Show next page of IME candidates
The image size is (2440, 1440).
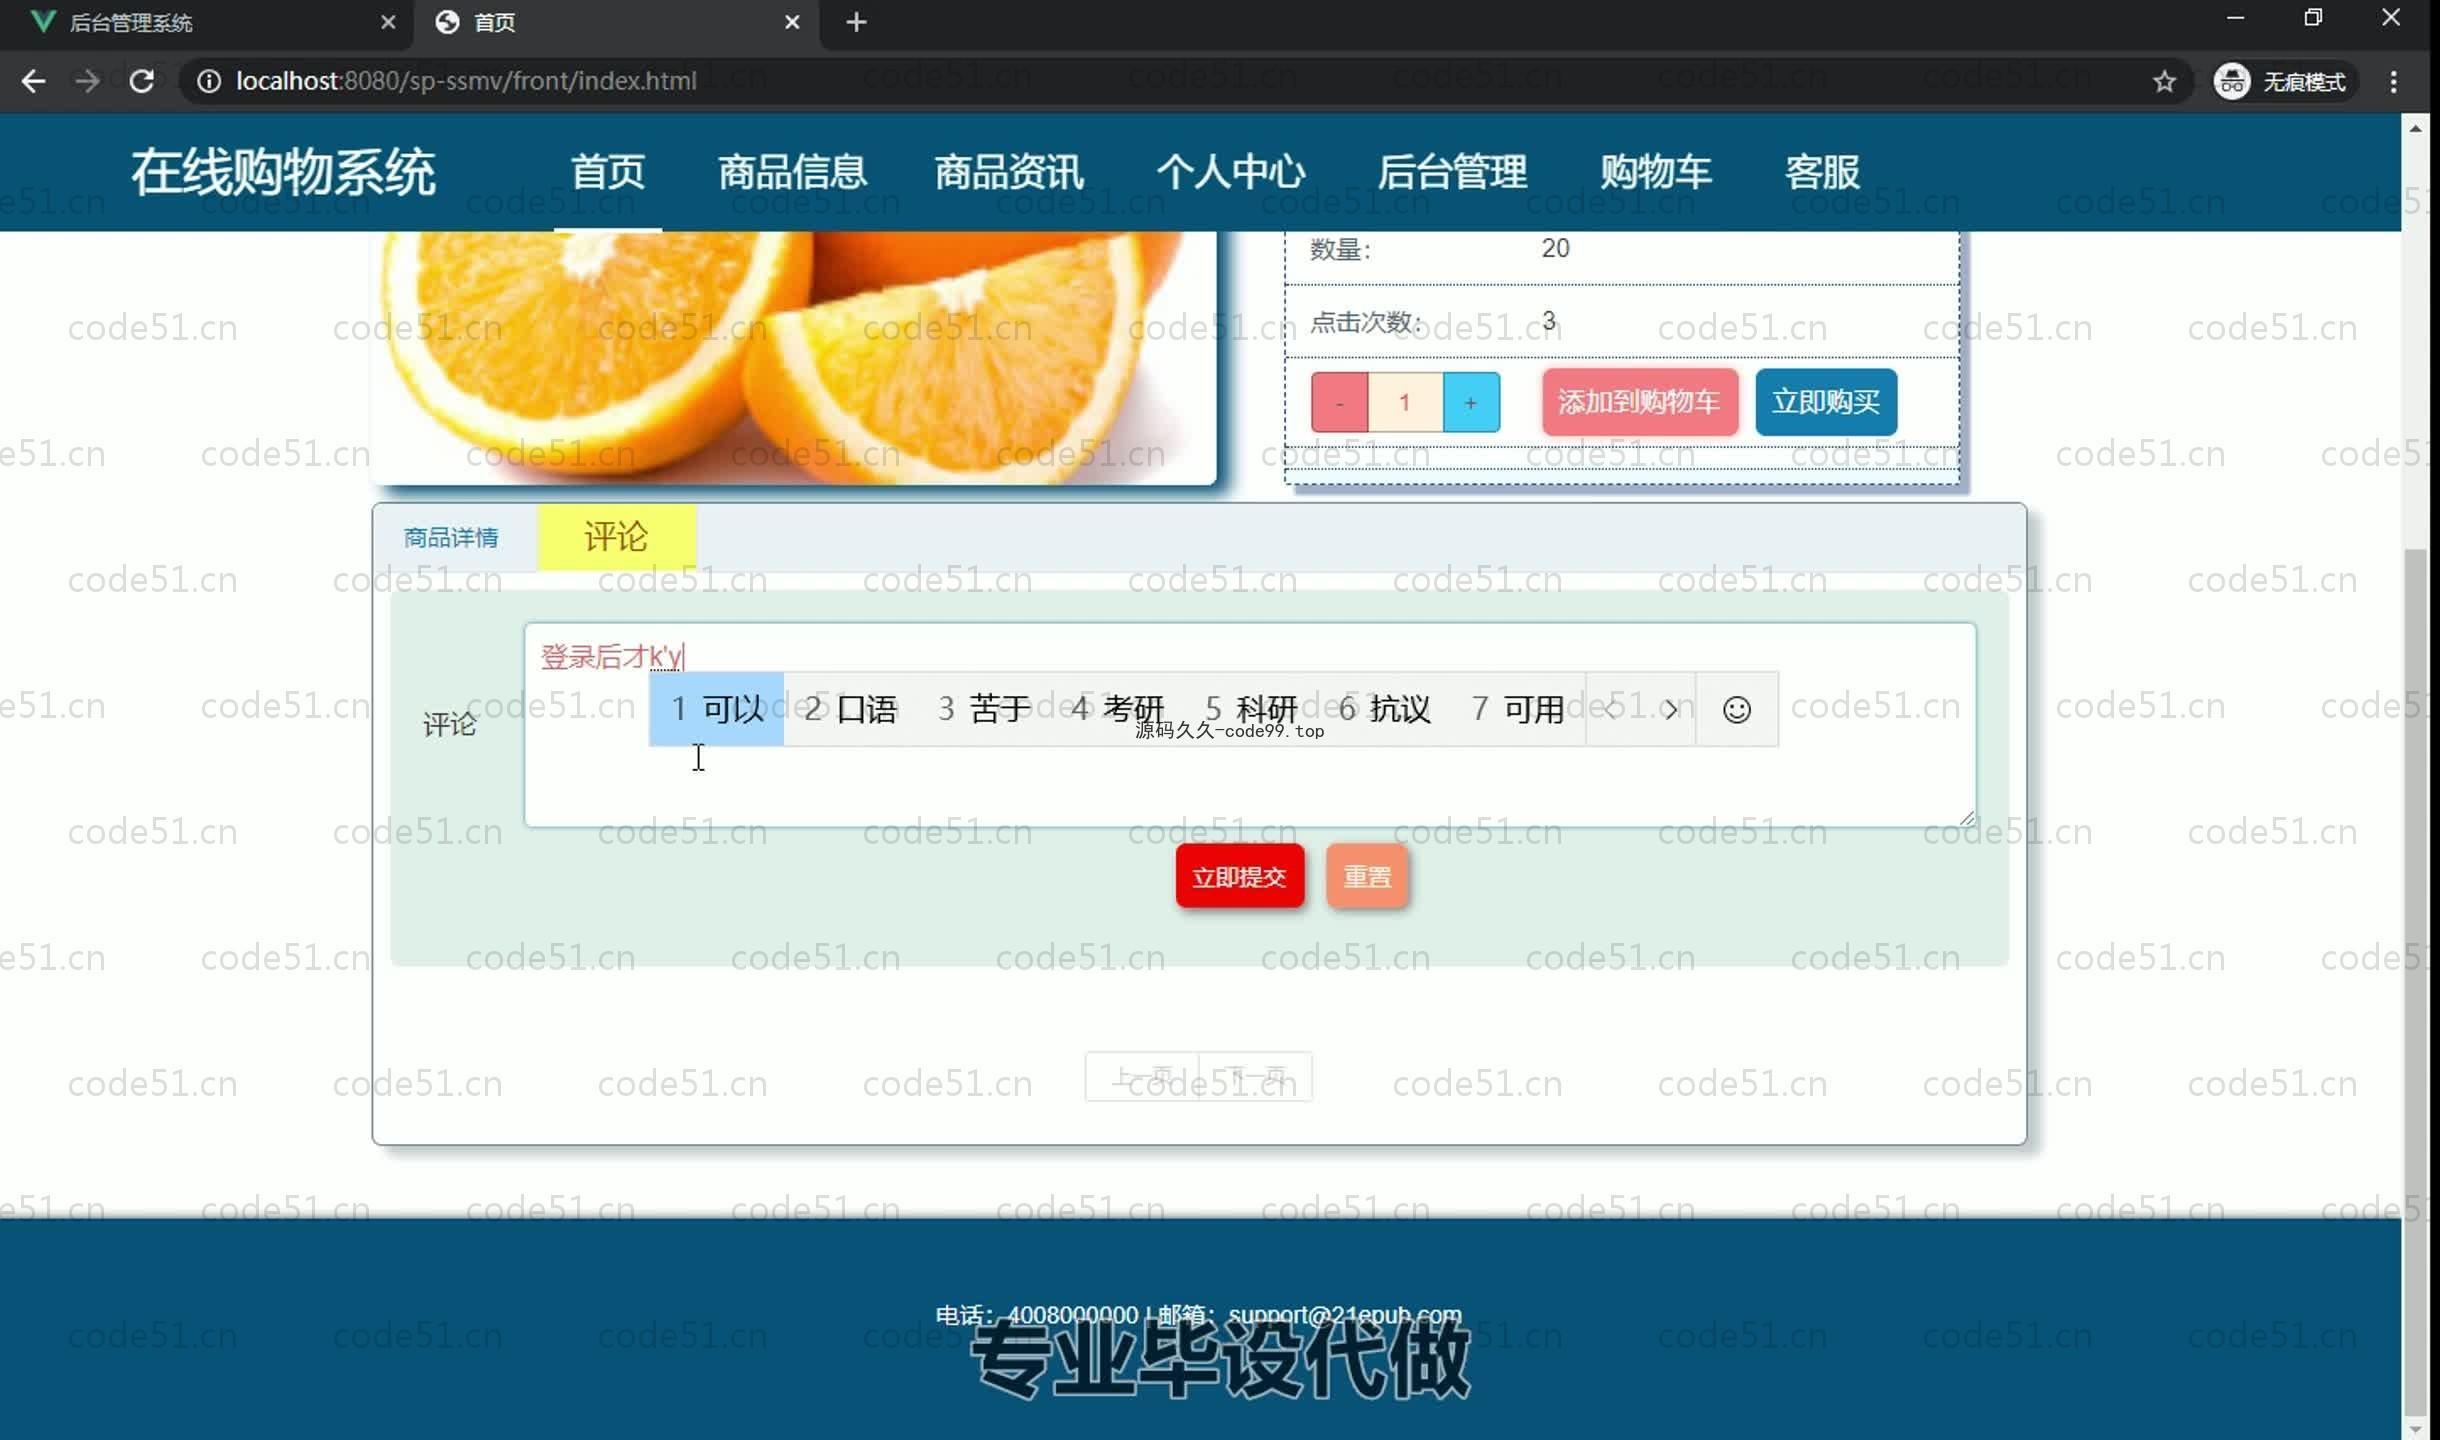click(x=1671, y=709)
